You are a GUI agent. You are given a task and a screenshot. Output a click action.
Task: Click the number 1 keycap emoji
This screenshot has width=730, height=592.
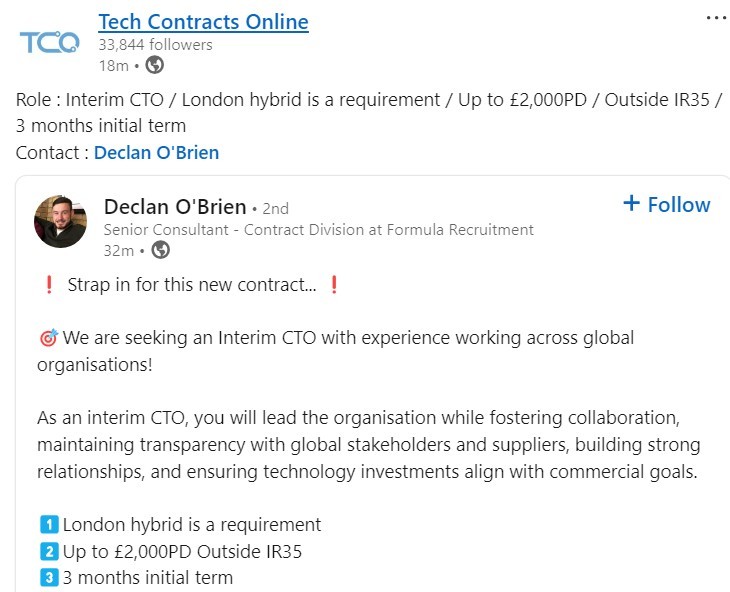pos(48,525)
